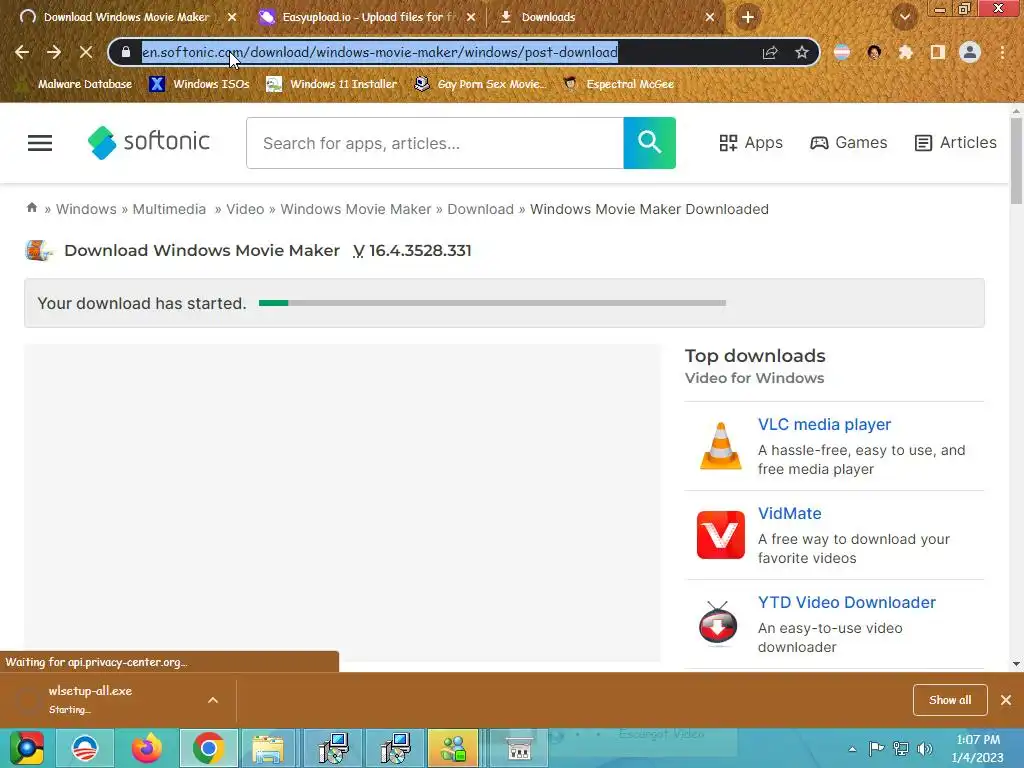The image size is (1024, 768).
Task: Share this page via address bar icon
Action: (770, 52)
